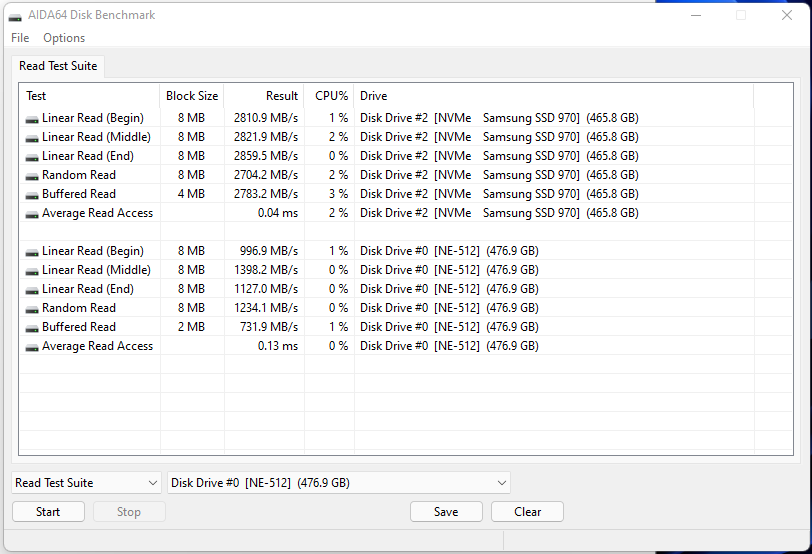Open the Disk Drive #0 selection dropdown
Image resolution: width=812 pixels, height=554 pixels.
pos(339,483)
